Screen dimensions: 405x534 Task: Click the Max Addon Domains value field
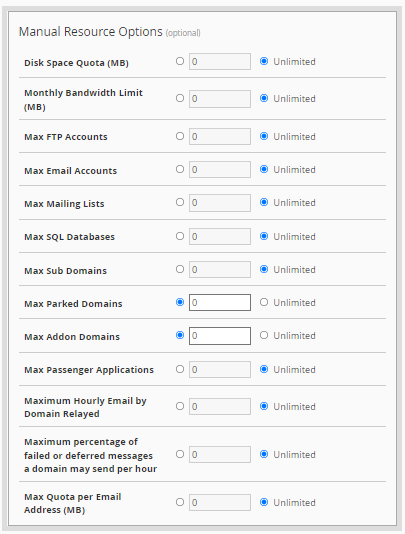(x=220, y=336)
